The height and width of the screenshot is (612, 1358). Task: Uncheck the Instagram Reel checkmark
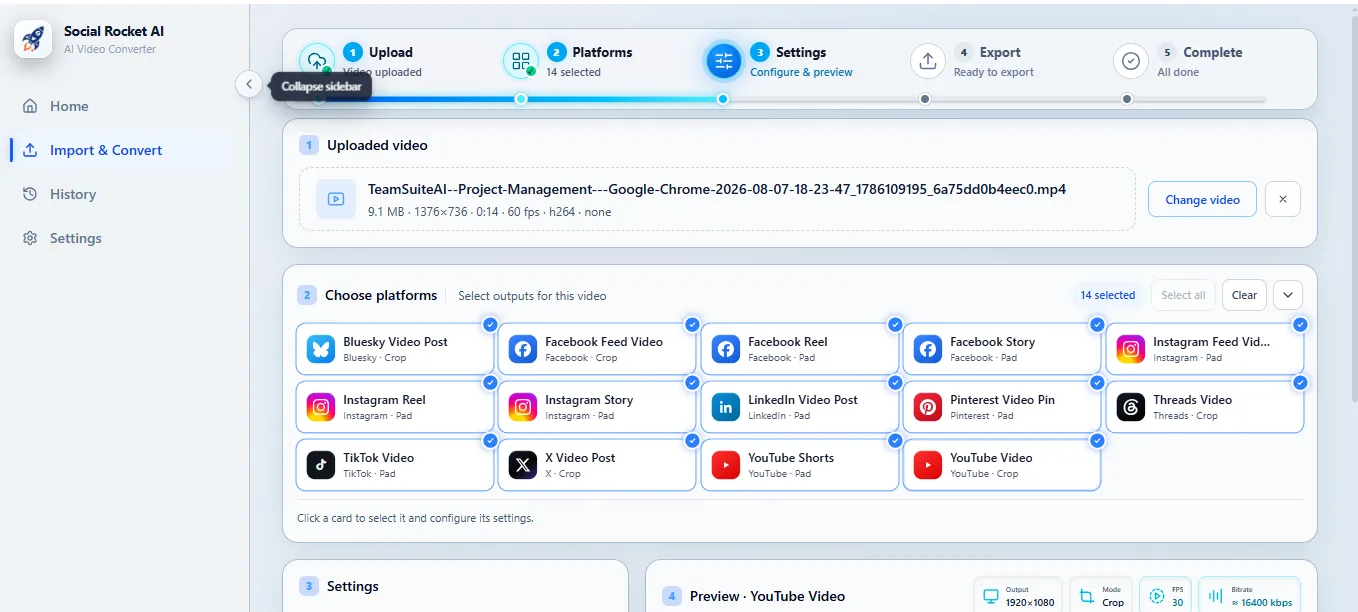click(x=490, y=382)
